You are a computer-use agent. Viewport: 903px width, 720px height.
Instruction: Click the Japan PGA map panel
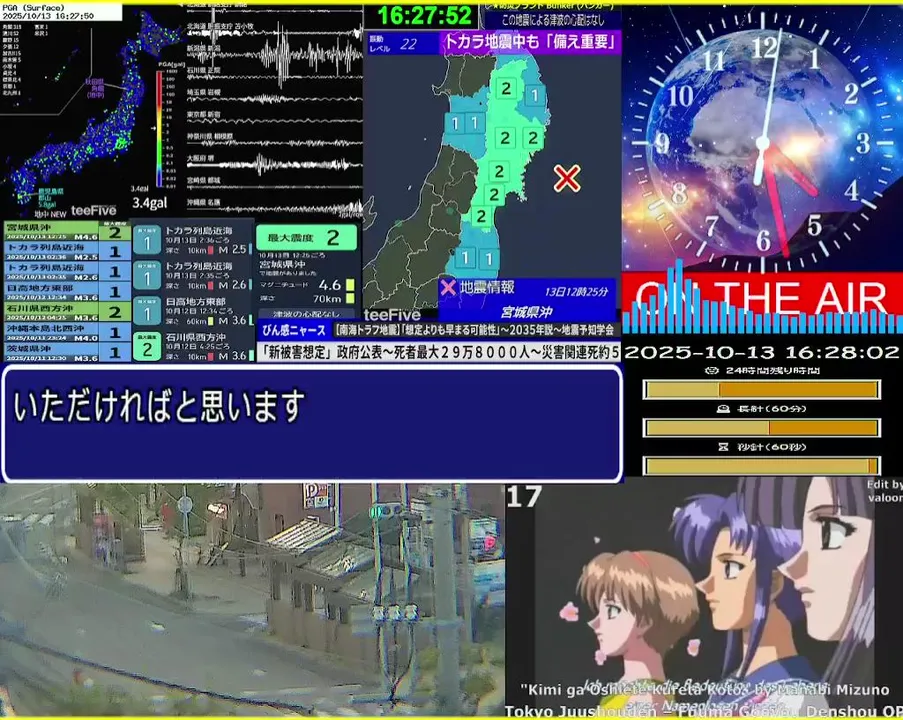[x=92, y=112]
